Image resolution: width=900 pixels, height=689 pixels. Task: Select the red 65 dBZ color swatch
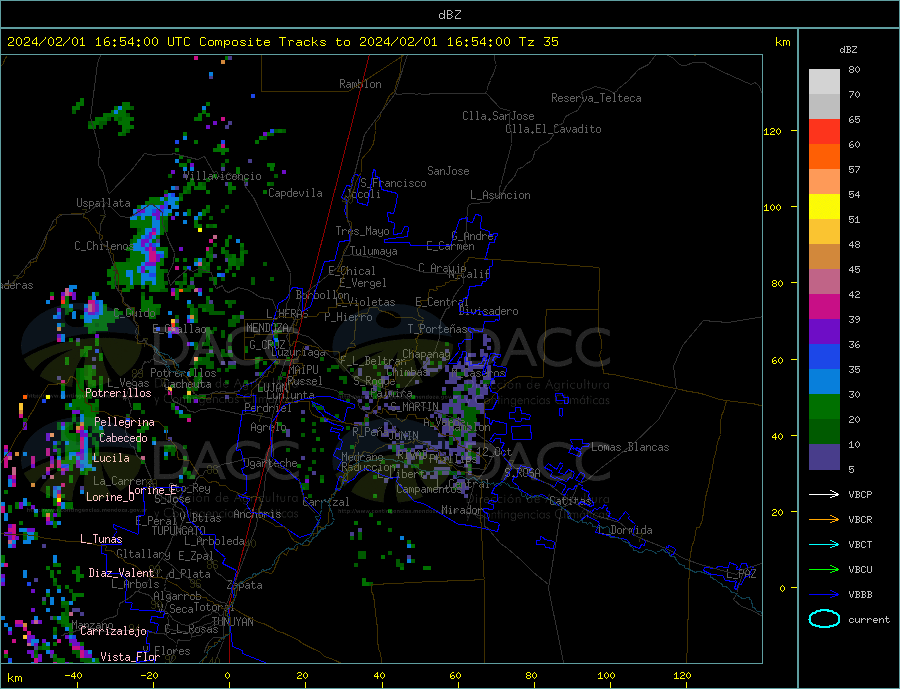[824, 131]
